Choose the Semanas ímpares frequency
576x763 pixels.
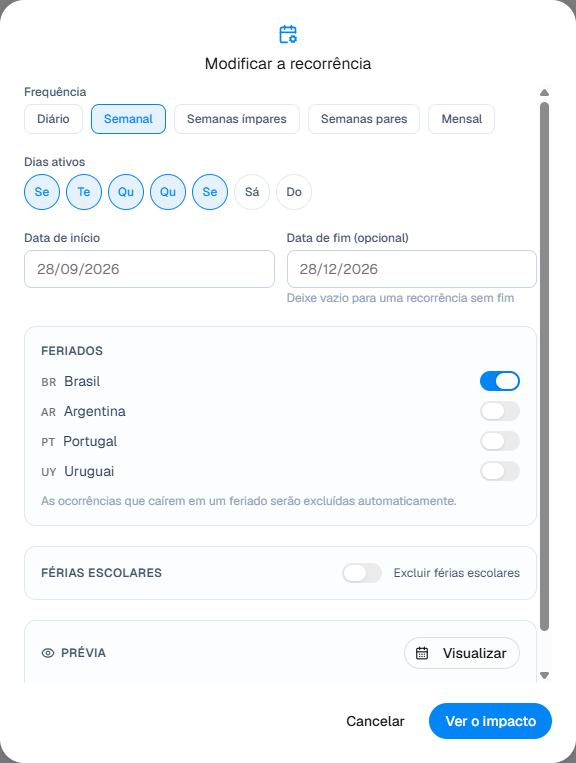click(x=237, y=119)
